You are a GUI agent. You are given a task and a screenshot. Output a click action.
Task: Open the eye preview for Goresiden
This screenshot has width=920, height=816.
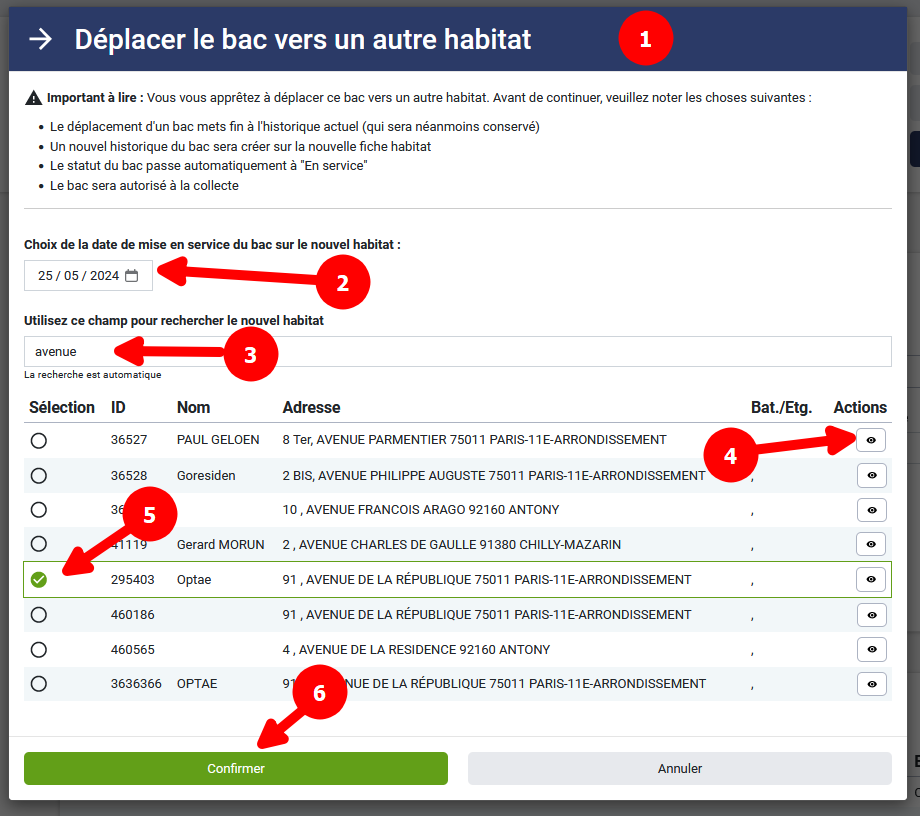[x=871, y=475]
